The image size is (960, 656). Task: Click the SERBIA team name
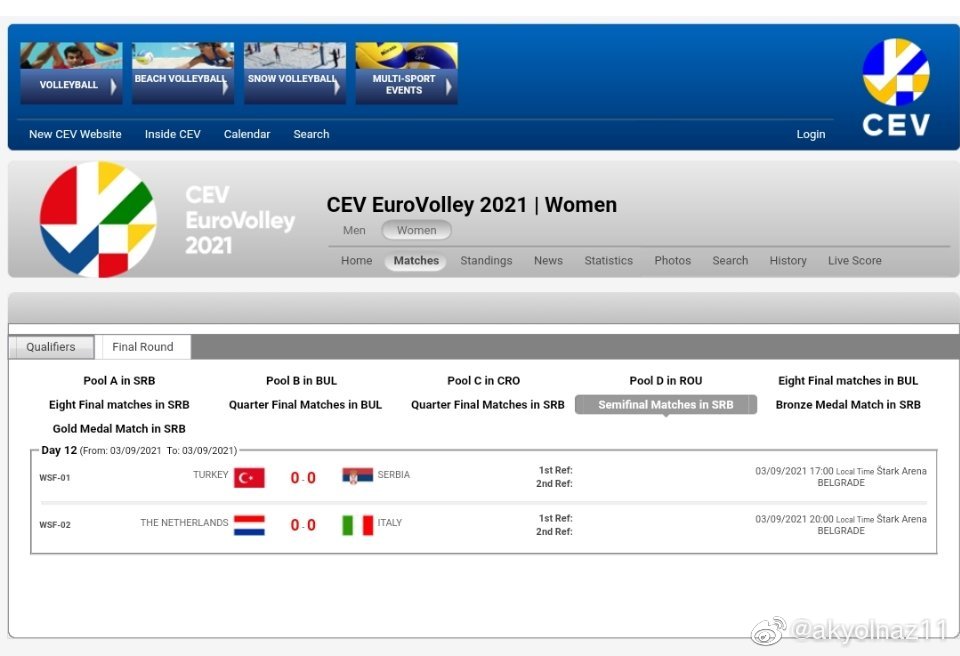(394, 475)
